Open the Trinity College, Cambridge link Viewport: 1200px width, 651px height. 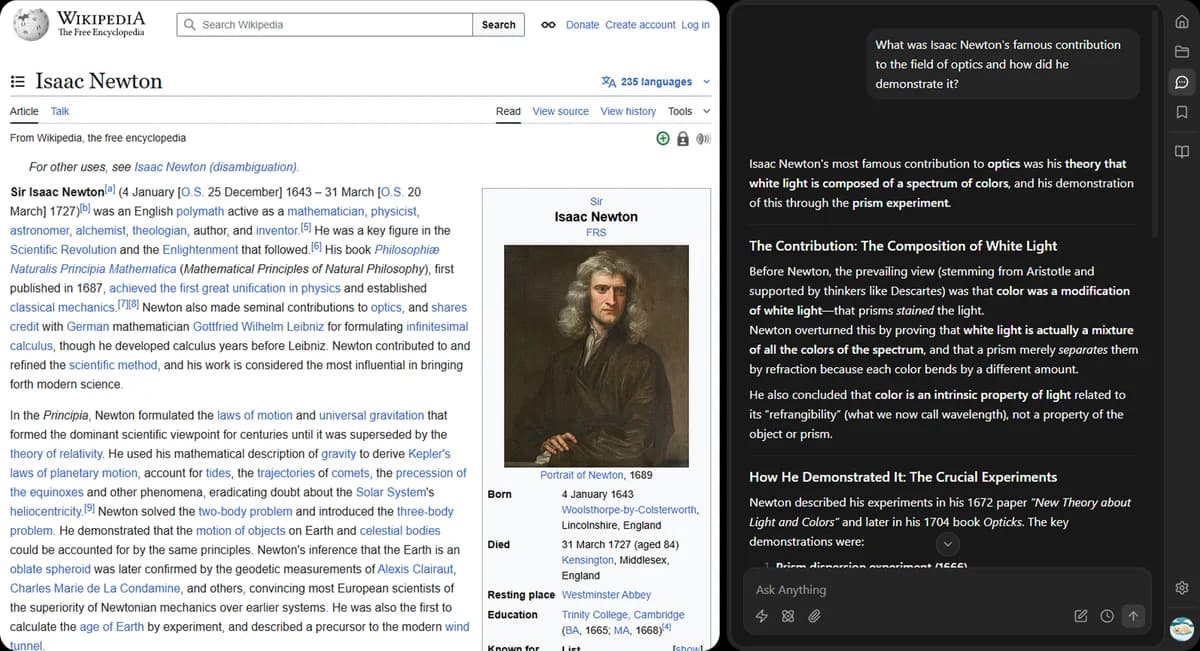pos(623,615)
